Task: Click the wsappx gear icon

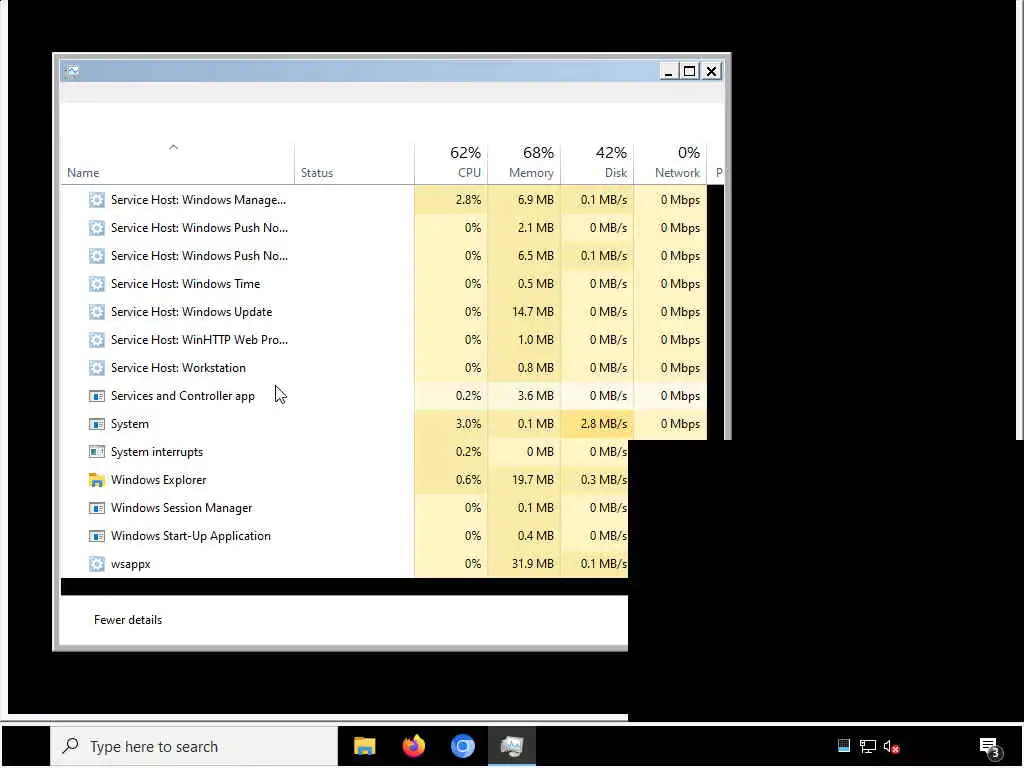Action: (97, 564)
